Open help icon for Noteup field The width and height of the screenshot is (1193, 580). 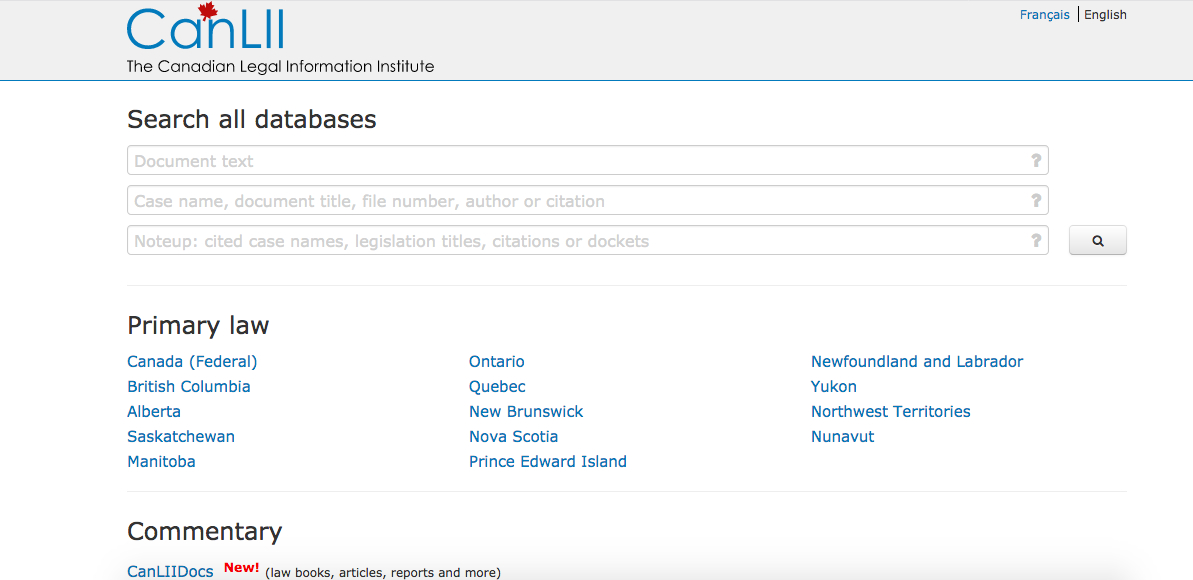click(x=1036, y=240)
